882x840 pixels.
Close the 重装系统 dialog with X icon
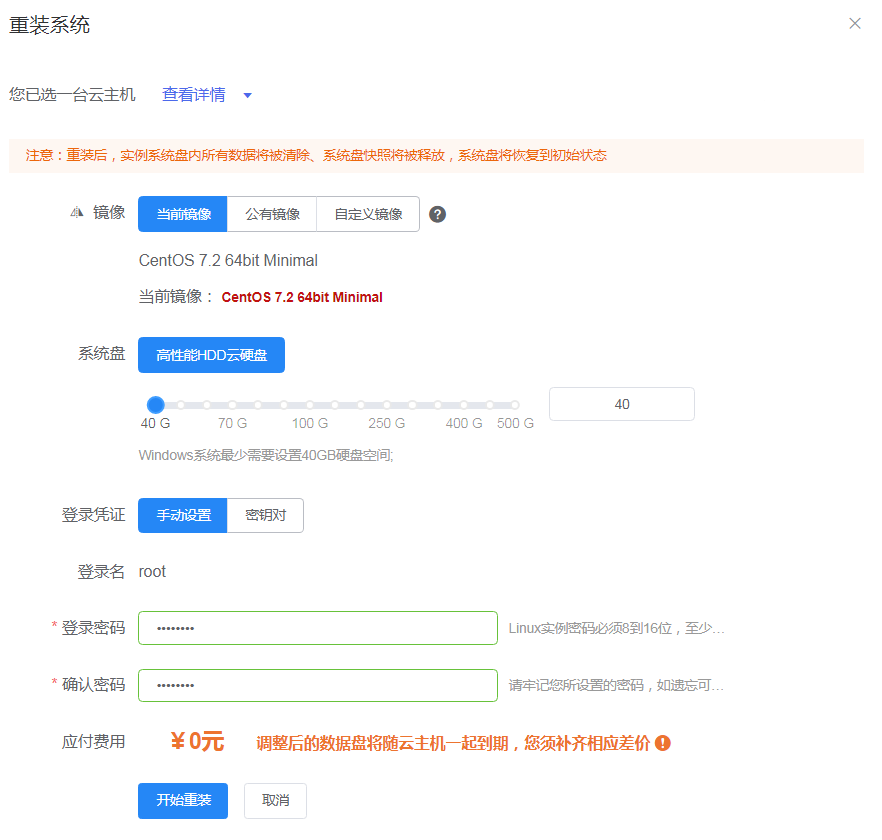point(855,23)
